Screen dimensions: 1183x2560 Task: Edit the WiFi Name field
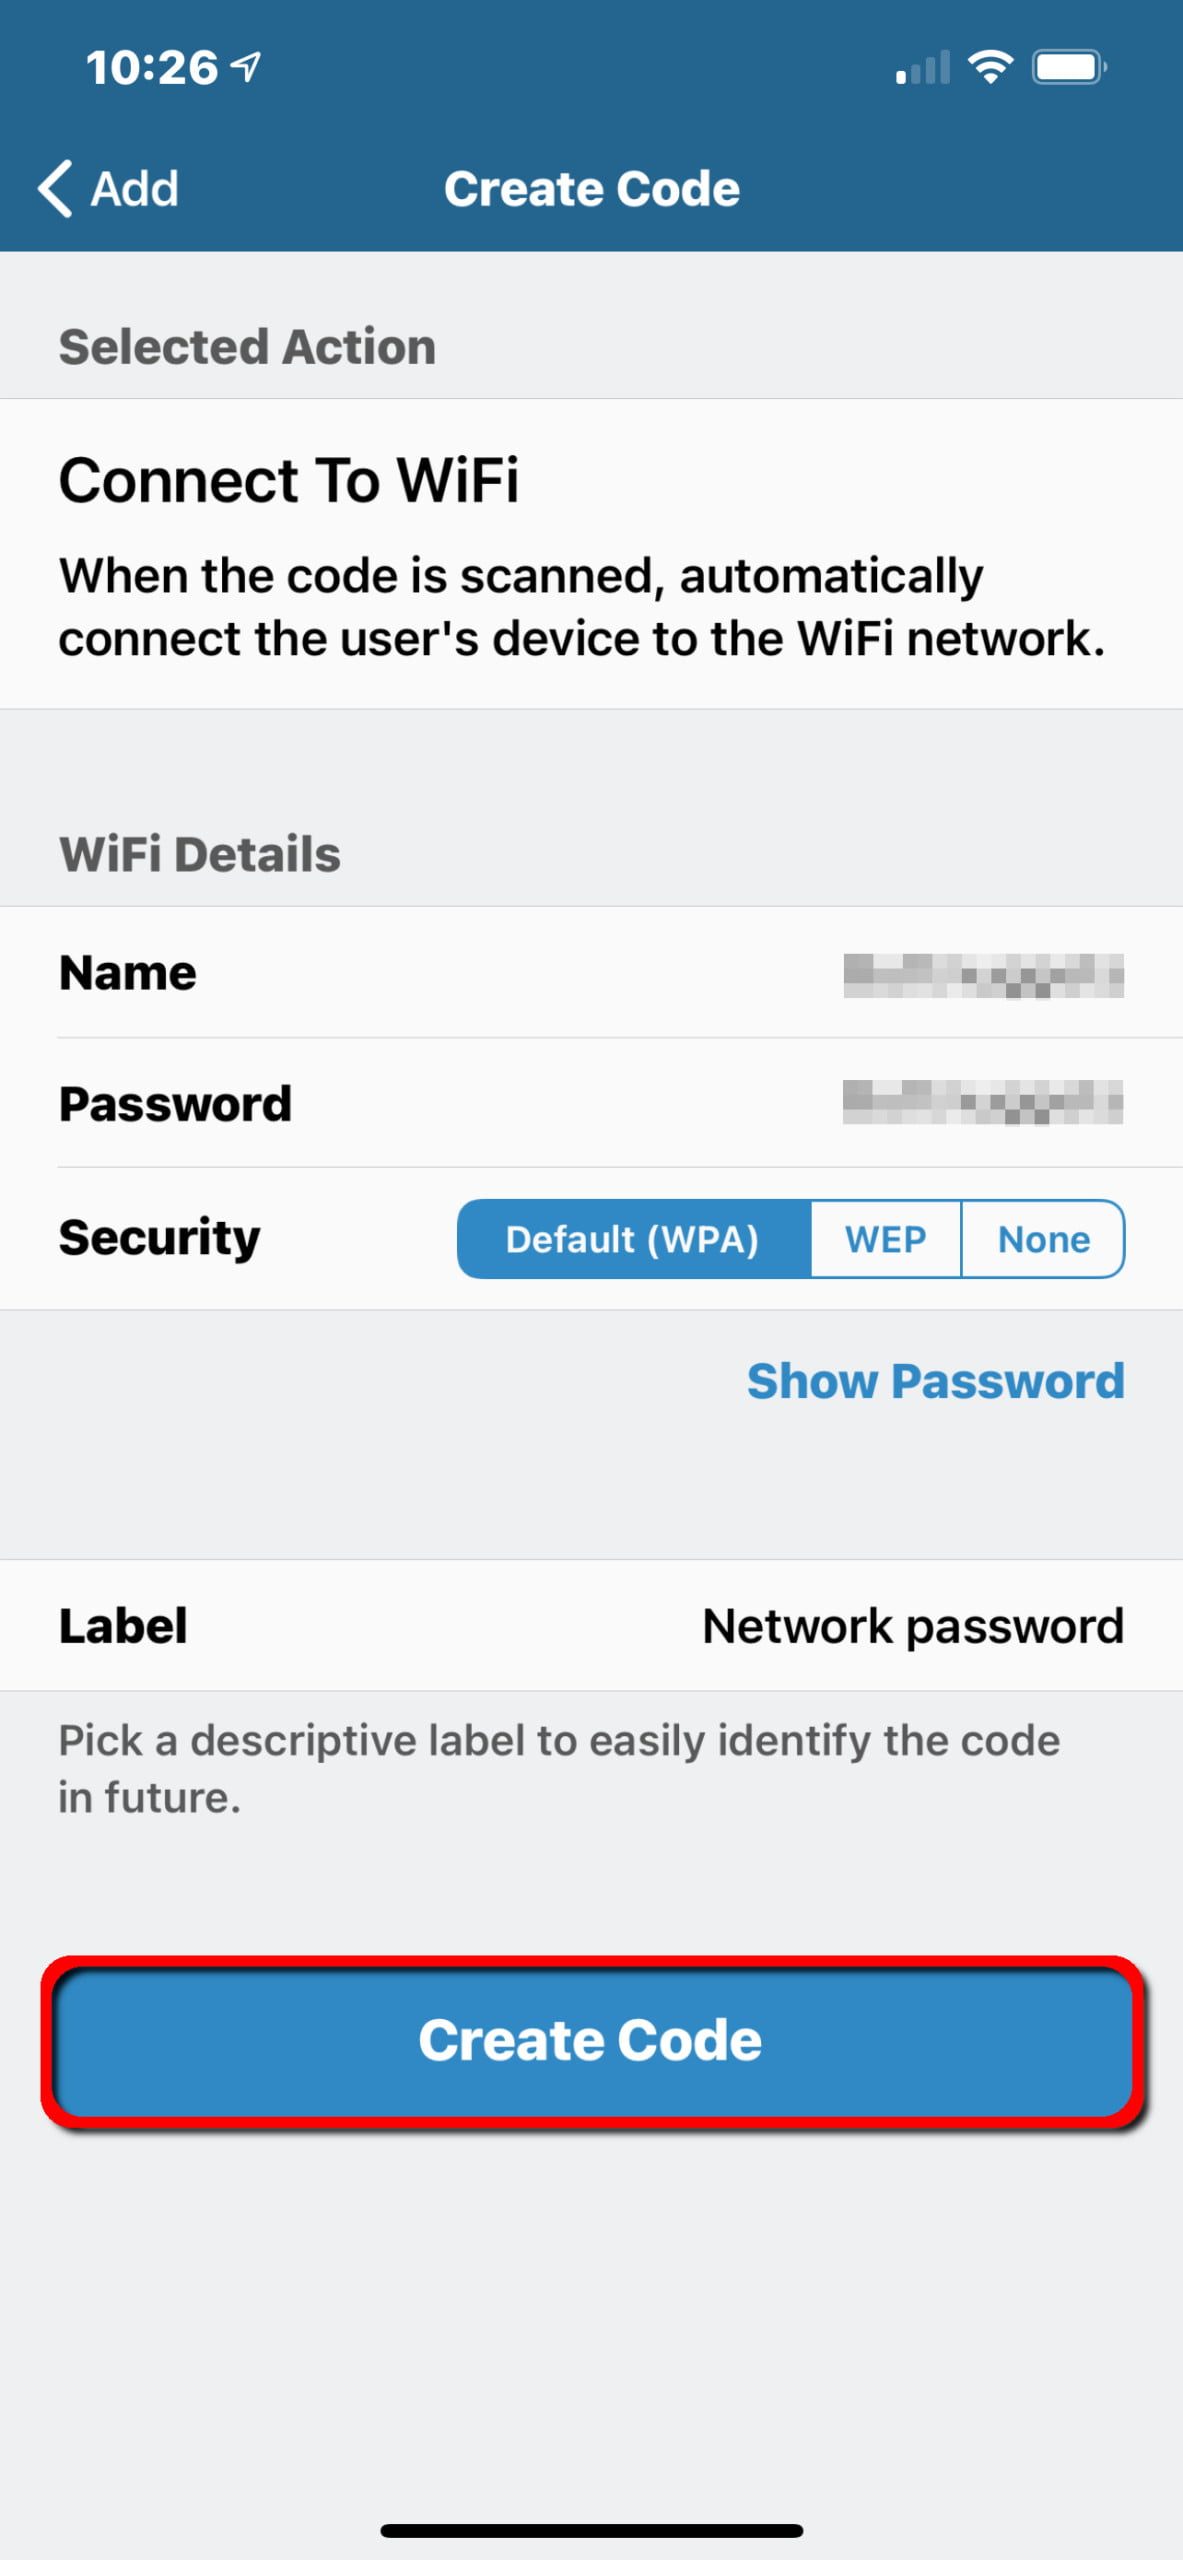[982, 974]
